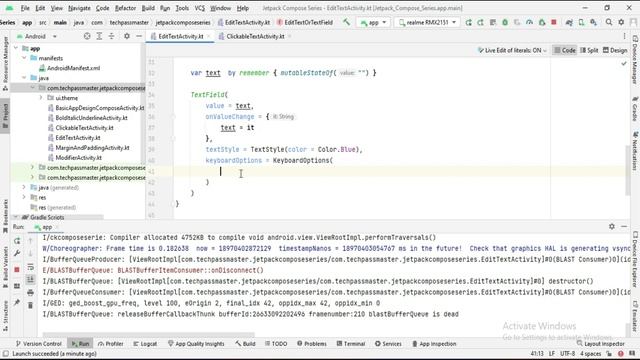This screenshot has width=640, height=360.
Task: Open the Terminal tool window
Action: point(351,344)
